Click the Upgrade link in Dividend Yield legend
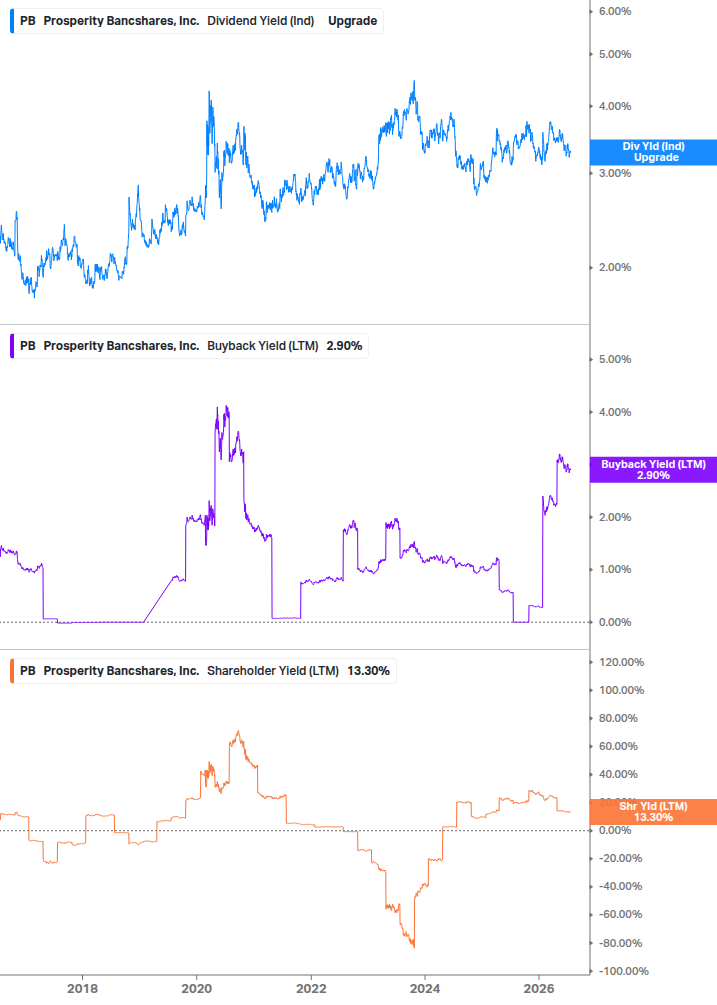This screenshot has height=1005, width=717. pyautogui.click(x=352, y=21)
